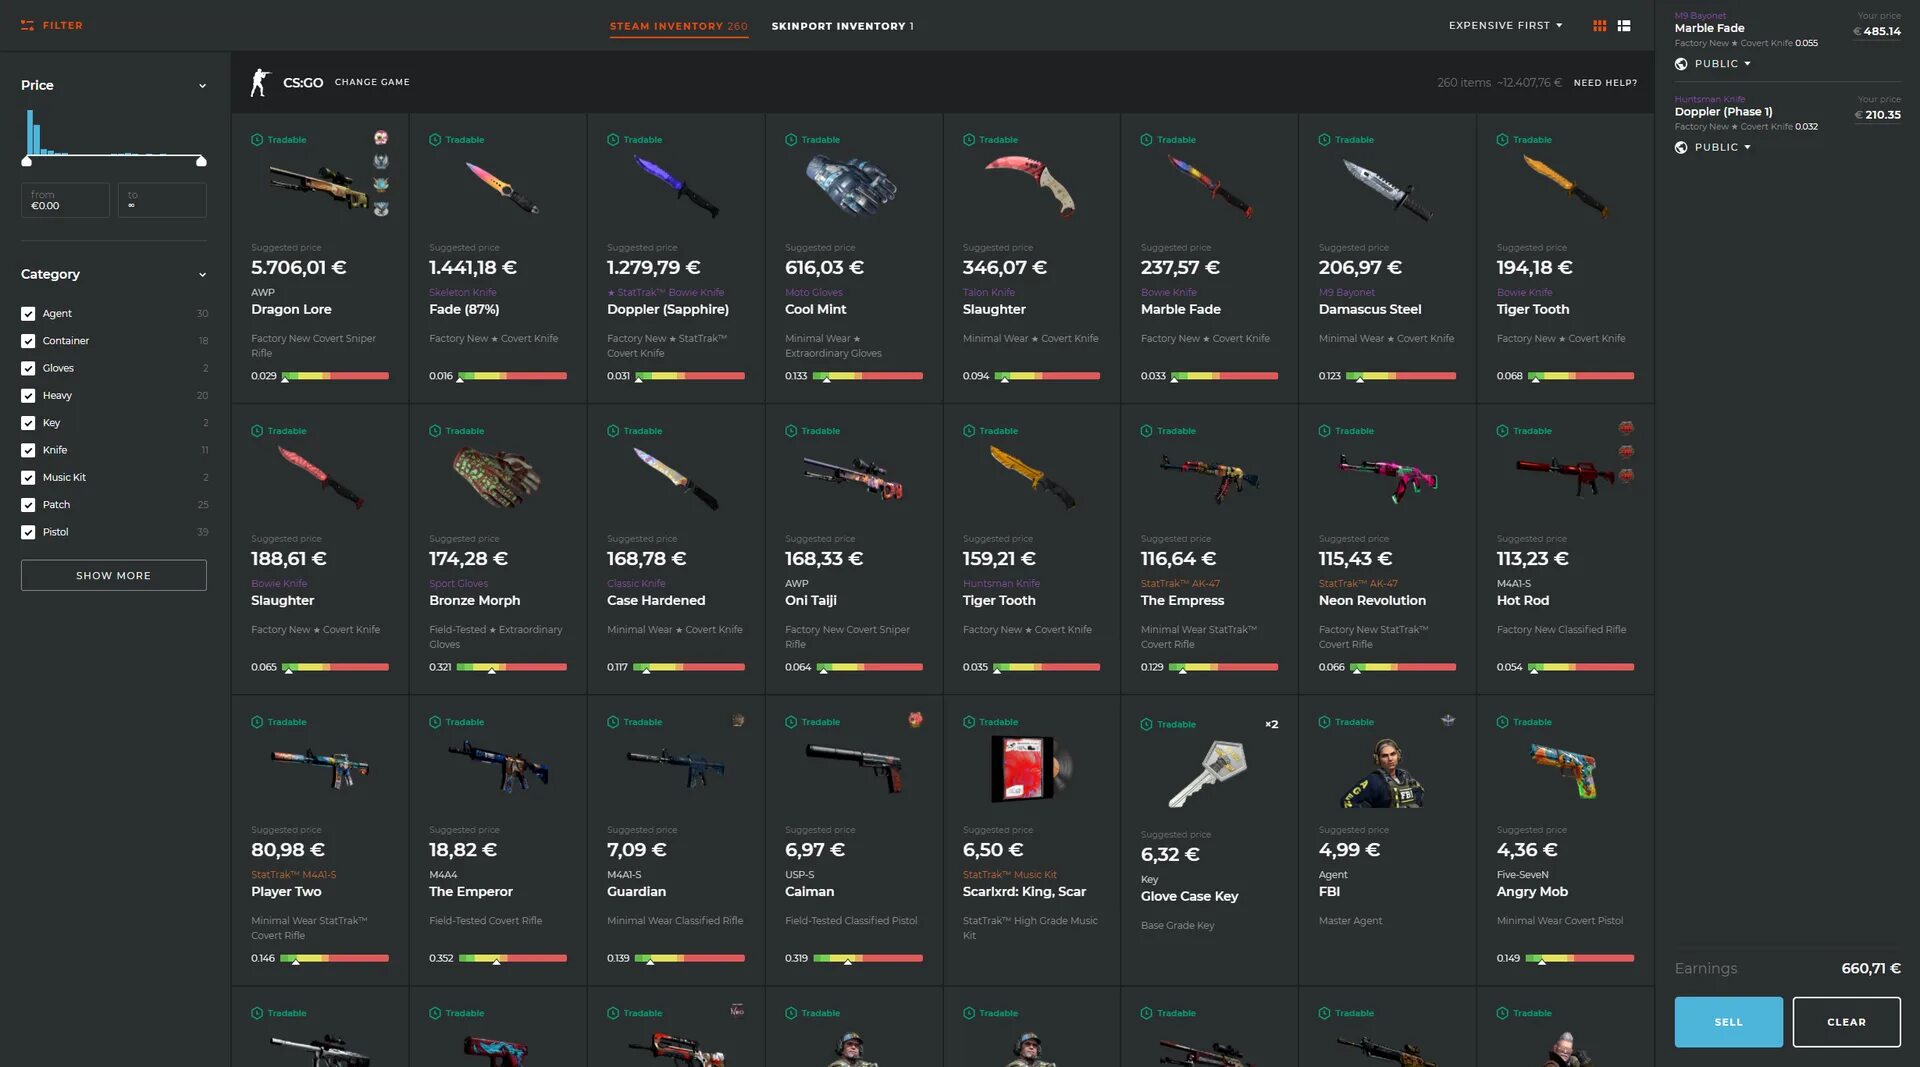Uncheck the Key category checkbox
1920x1067 pixels.
pos(28,423)
